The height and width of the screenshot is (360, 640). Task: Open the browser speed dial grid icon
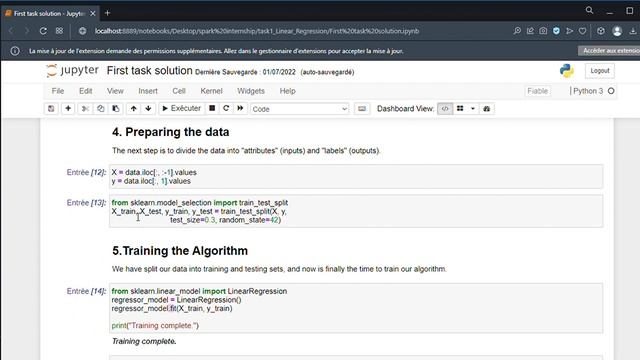[59, 31]
